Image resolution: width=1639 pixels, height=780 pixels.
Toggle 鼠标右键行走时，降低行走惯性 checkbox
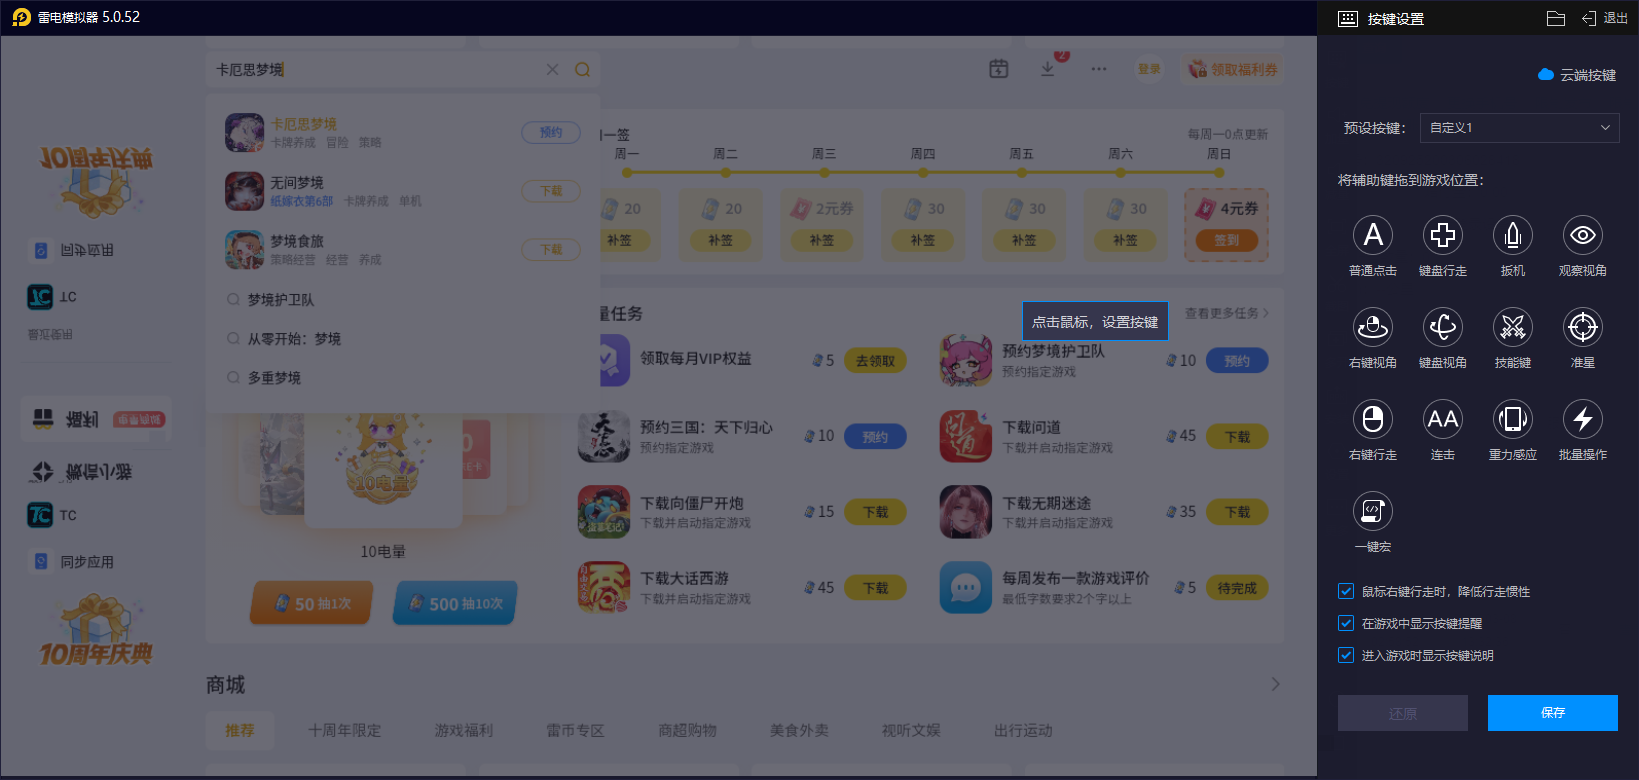point(1346,591)
